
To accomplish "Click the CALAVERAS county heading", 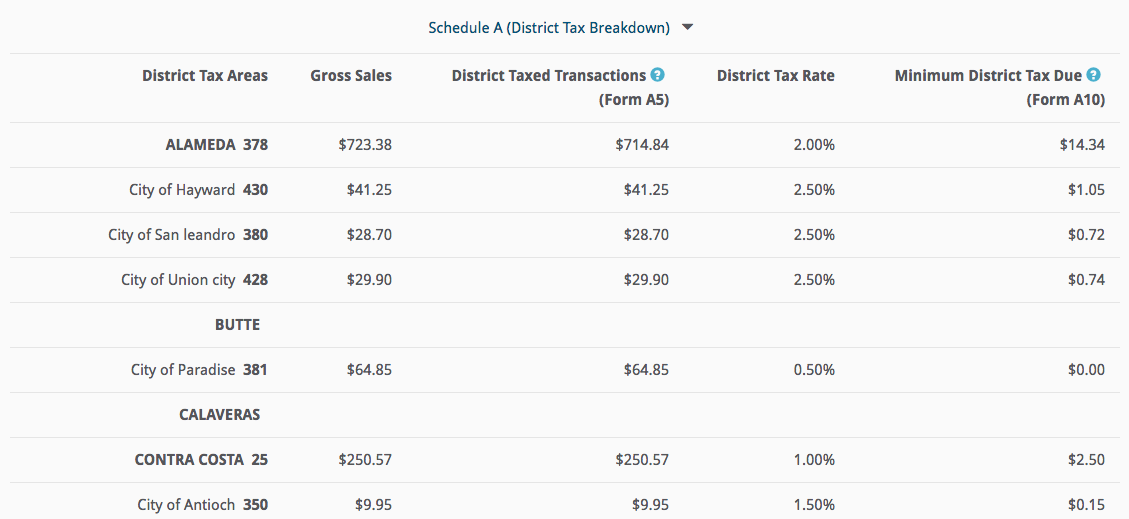I will [x=220, y=415].
